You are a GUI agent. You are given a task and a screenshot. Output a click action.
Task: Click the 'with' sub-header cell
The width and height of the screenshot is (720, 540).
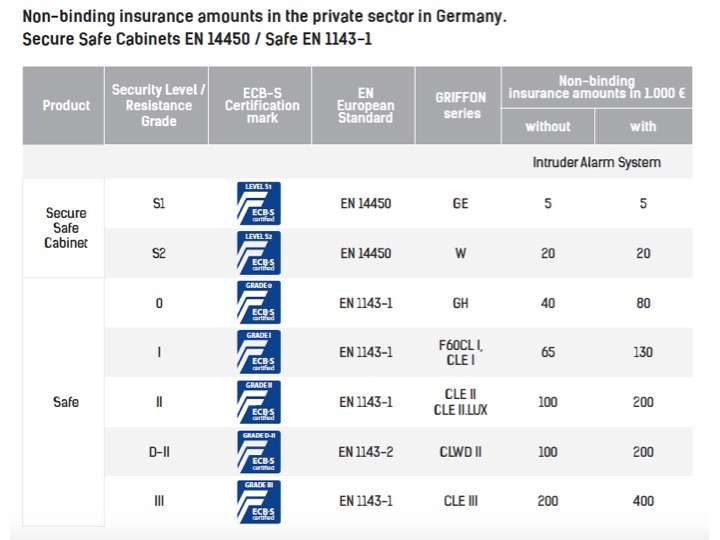[643, 126]
